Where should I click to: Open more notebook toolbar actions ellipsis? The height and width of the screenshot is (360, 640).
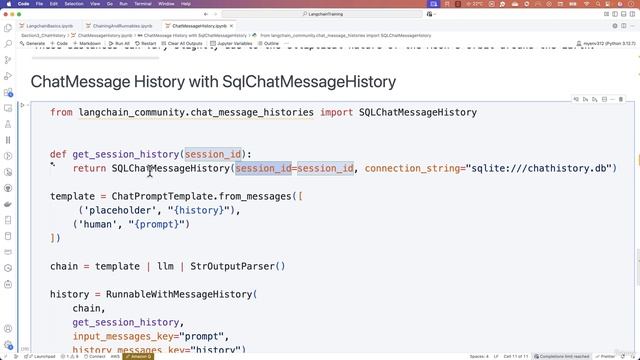(x=287, y=43)
